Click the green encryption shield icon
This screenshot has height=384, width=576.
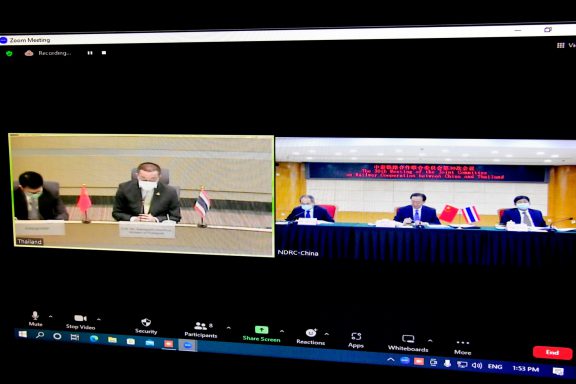click(9, 53)
